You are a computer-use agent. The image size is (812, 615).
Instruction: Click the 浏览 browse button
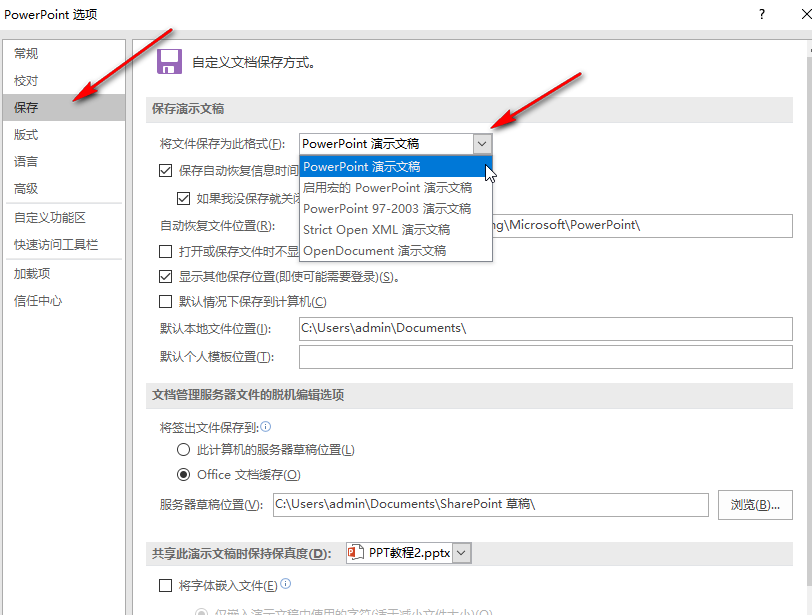coord(755,505)
